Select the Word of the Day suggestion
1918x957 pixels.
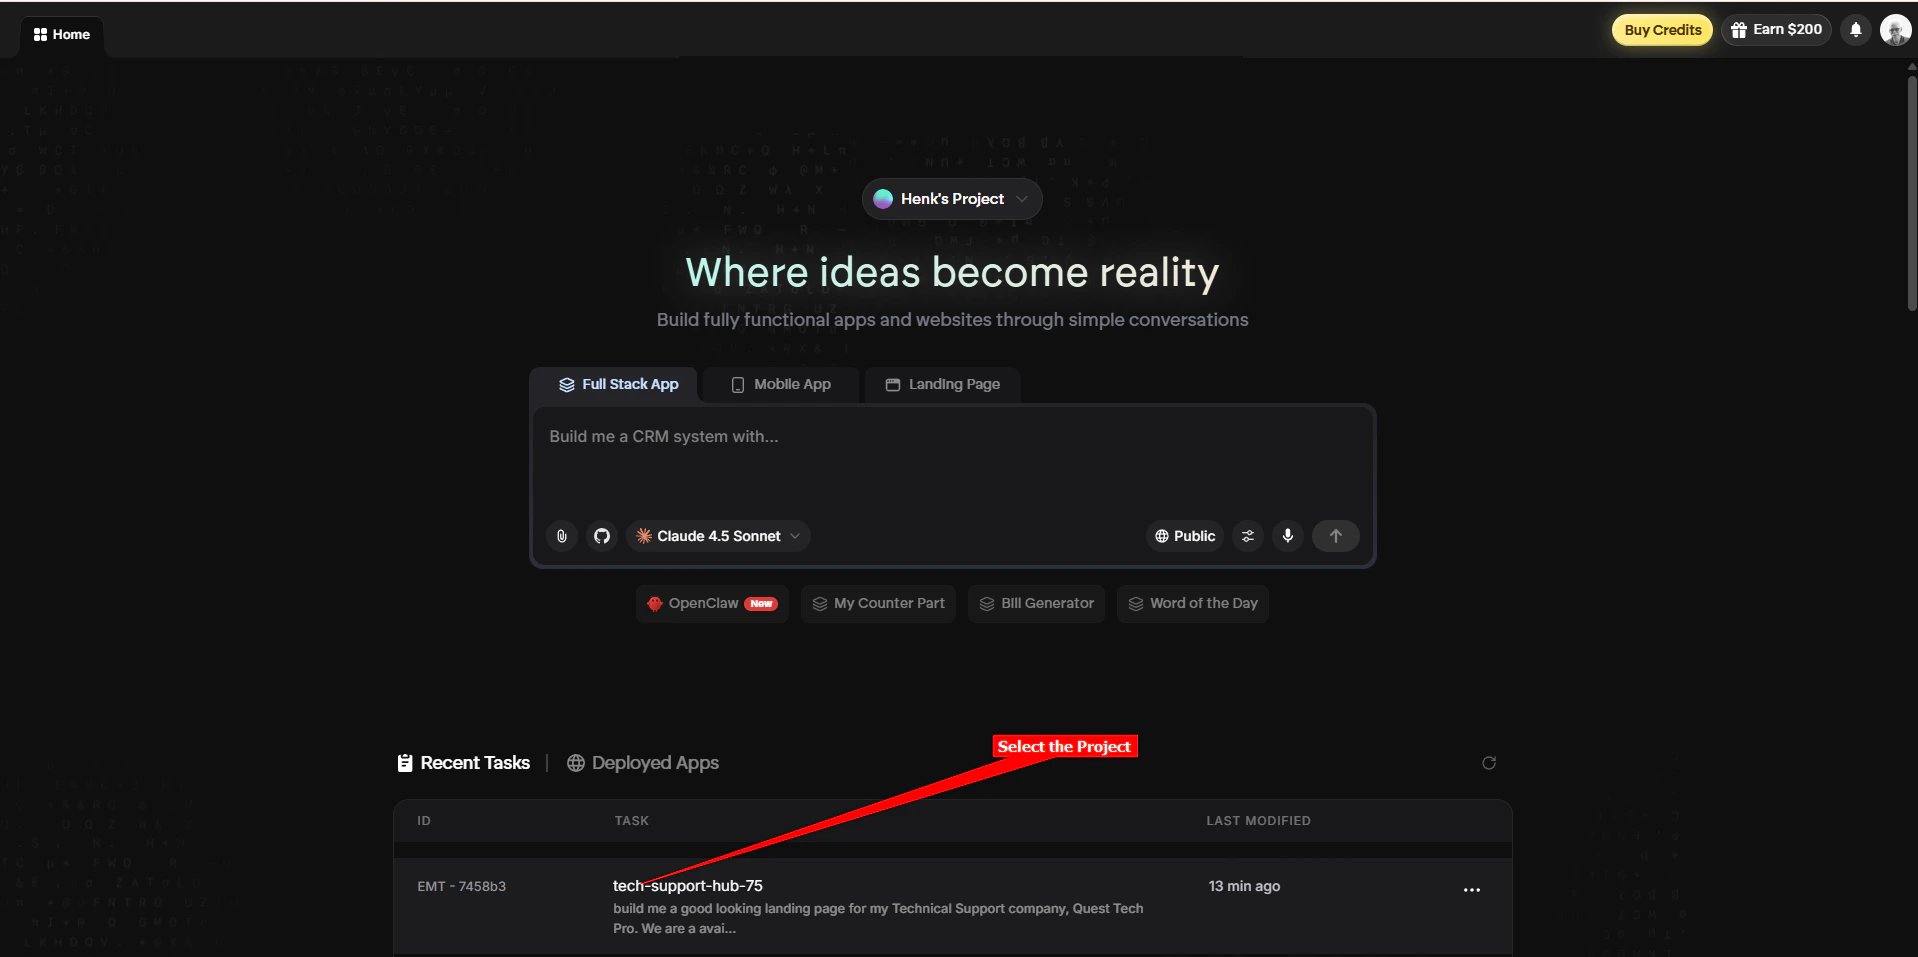click(x=1193, y=604)
